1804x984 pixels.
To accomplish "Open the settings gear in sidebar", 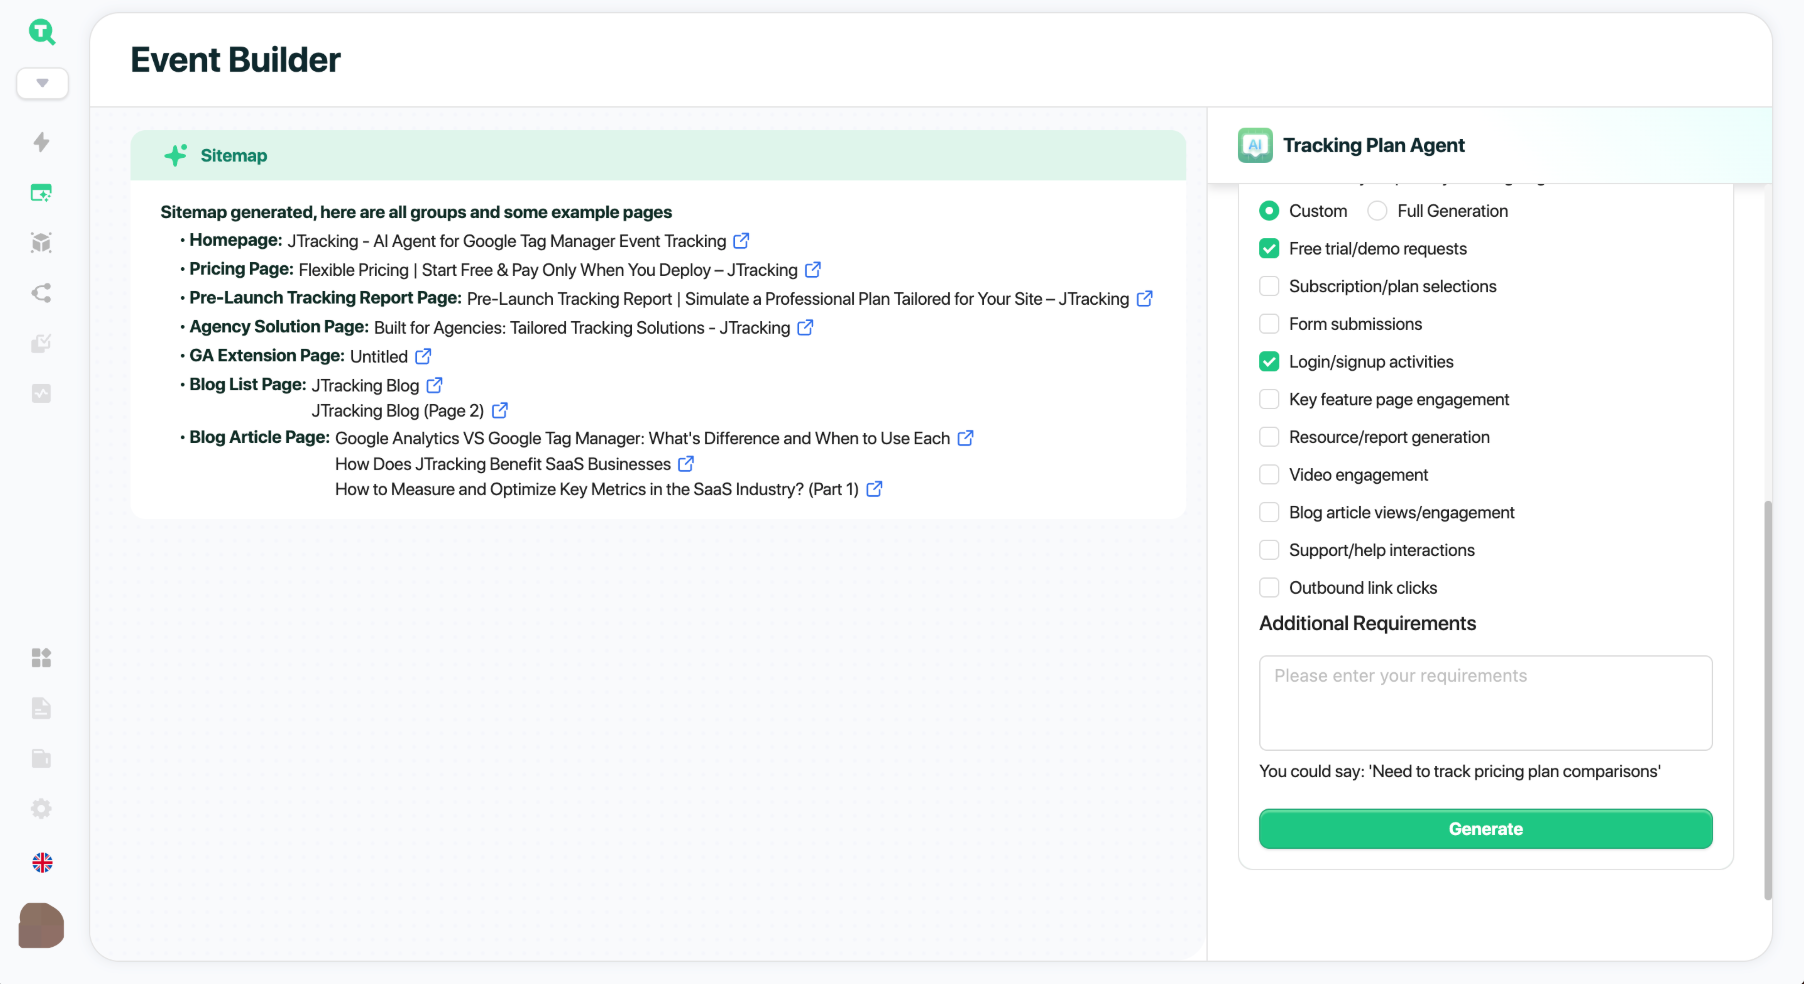I will [41, 808].
